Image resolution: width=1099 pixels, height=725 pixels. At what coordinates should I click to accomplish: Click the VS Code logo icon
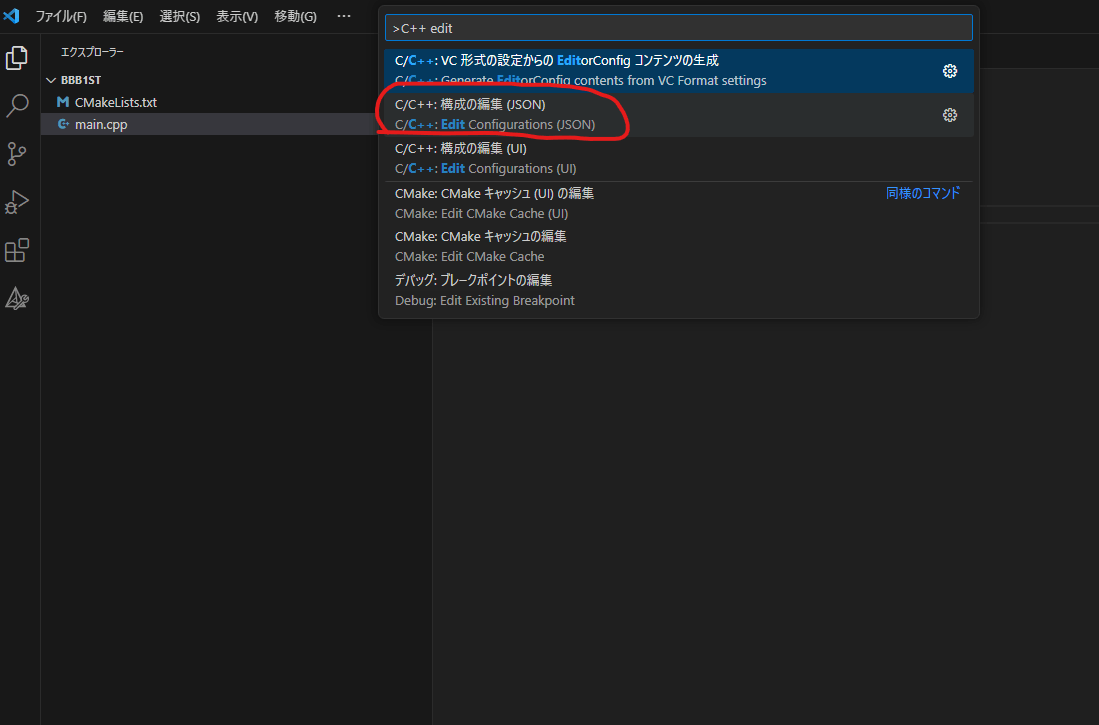[12, 15]
